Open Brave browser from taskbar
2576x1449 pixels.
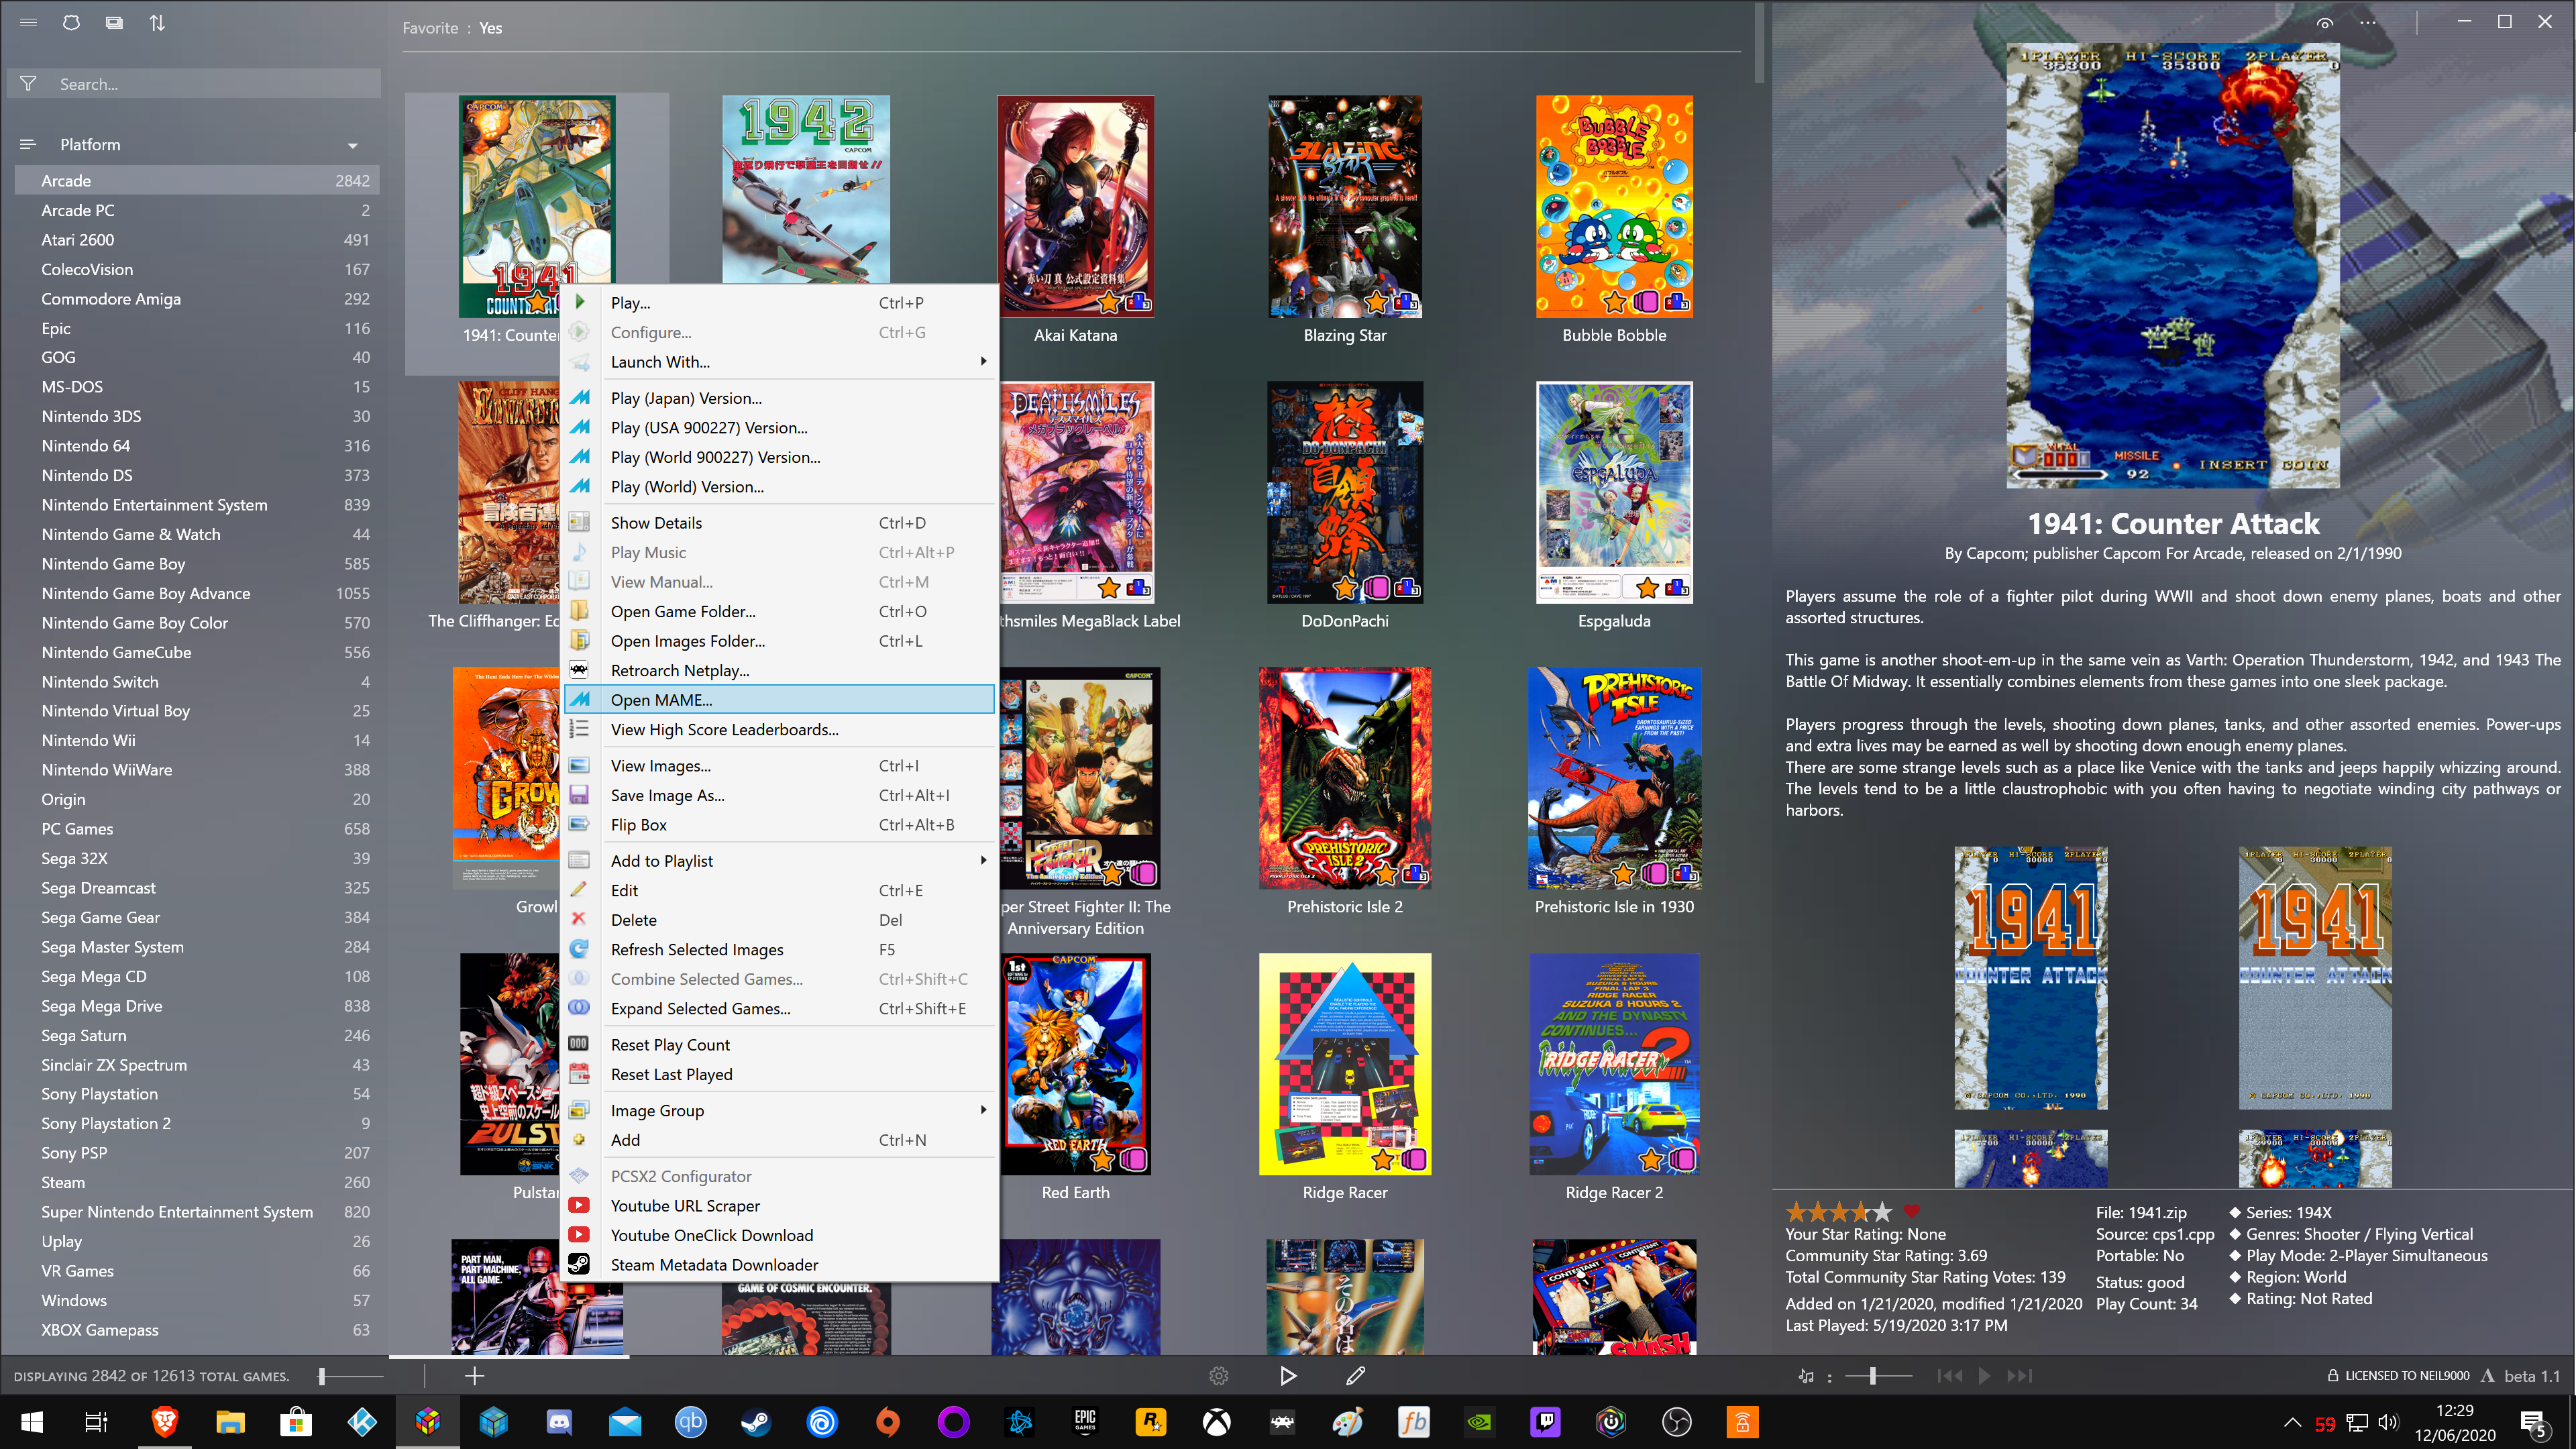pyautogui.click(x=165, y=1421)
